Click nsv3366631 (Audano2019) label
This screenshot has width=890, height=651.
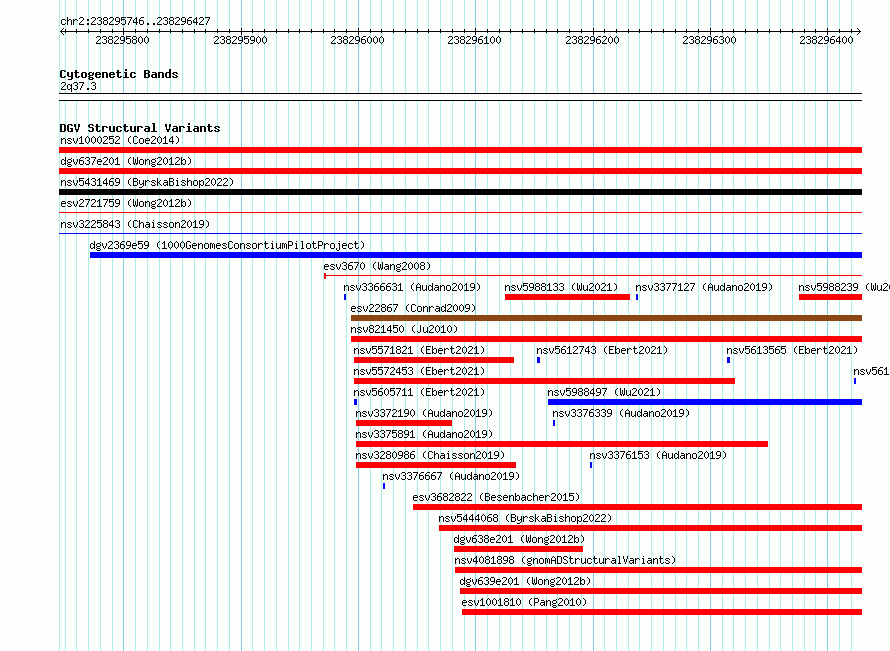(x=412, y=287)
